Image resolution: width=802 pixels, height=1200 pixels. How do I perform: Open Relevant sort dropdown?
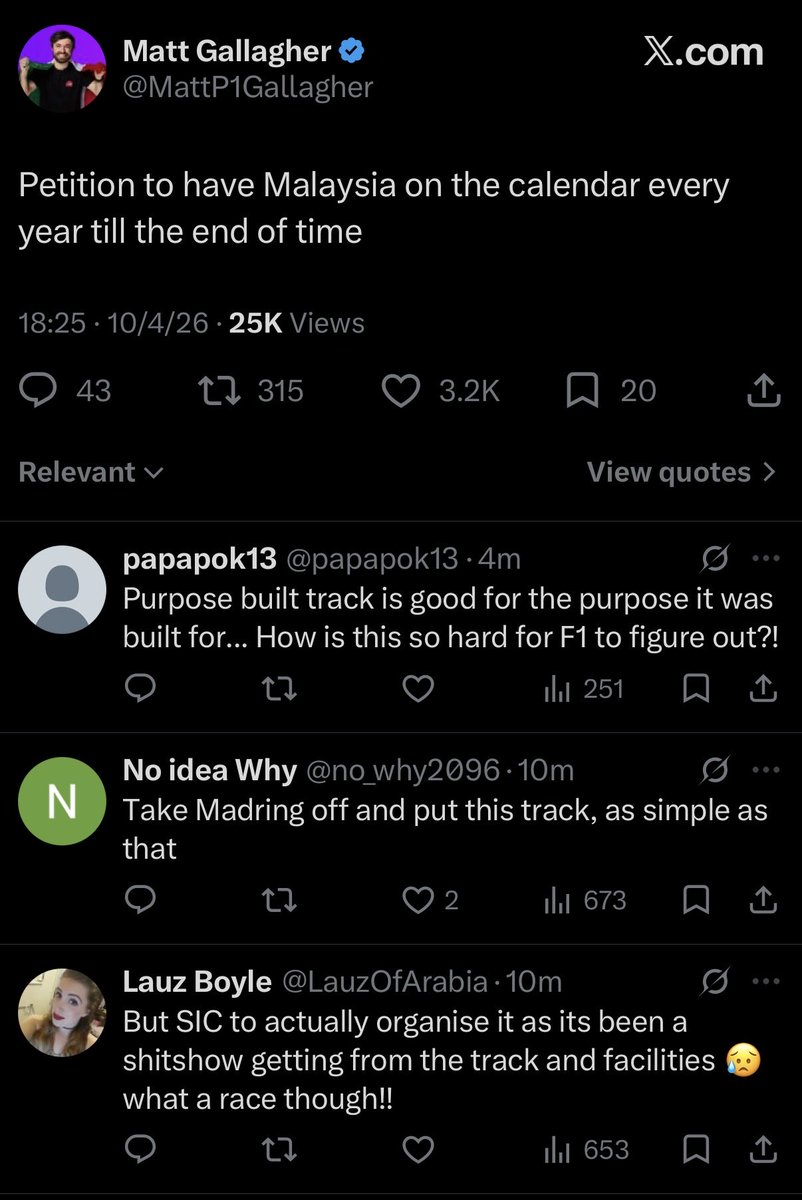[91, 472]
